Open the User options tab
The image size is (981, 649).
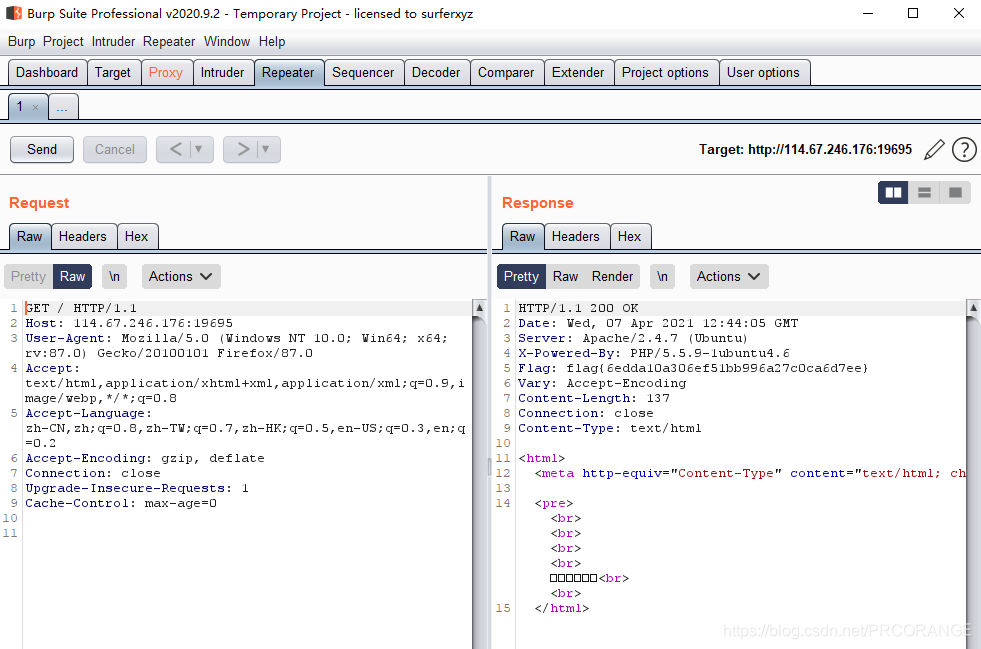point(763,73)
